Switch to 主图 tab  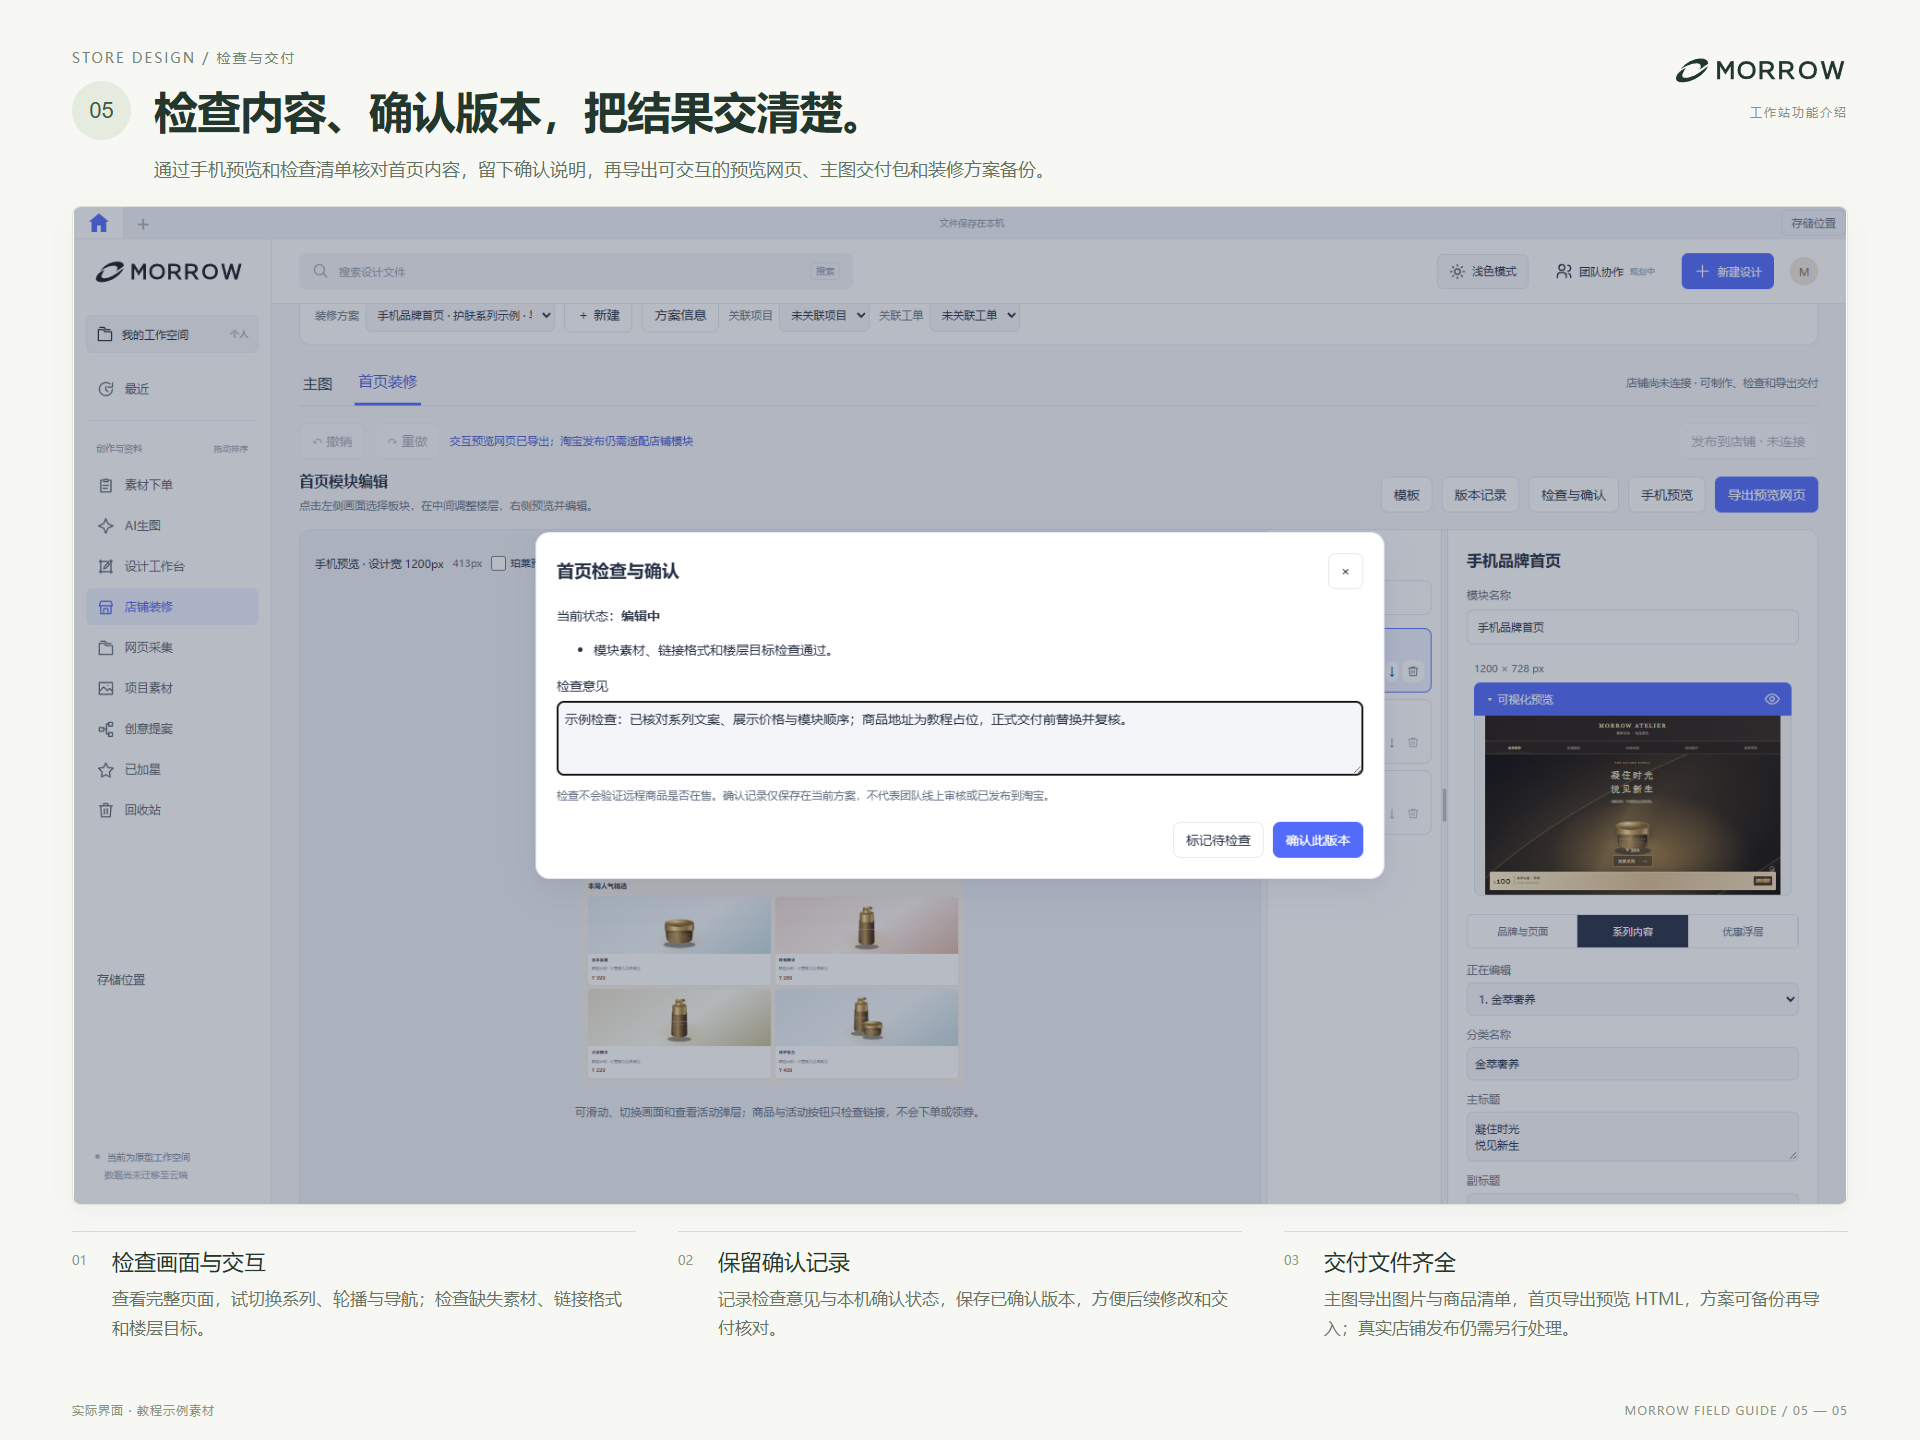pyautogui.click(x=317, y=384)
